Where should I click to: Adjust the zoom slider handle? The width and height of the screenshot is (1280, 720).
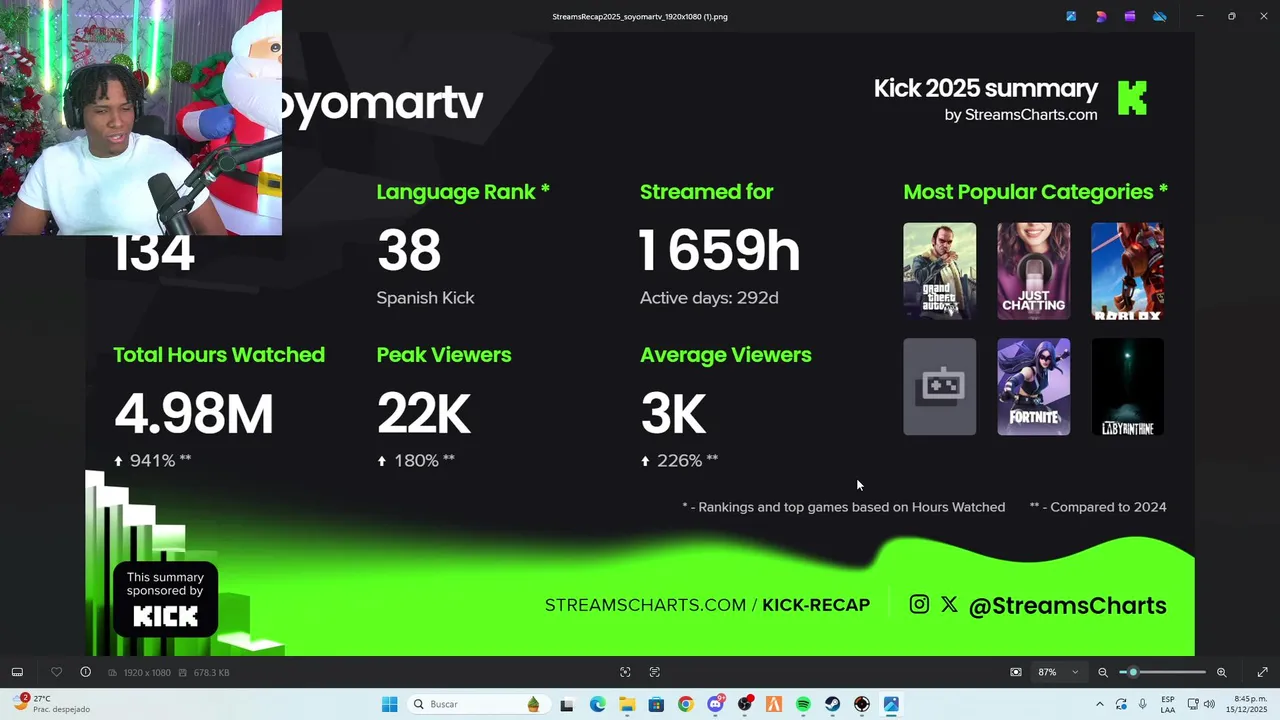pos(1133,672)
